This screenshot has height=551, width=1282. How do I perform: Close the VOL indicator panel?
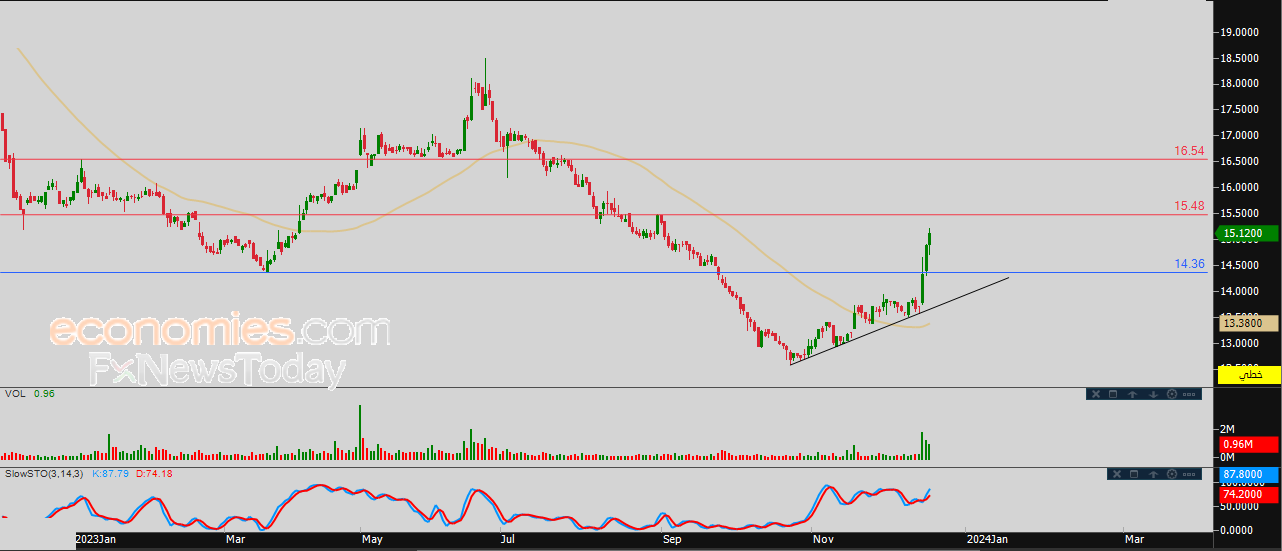(1096, 394)
